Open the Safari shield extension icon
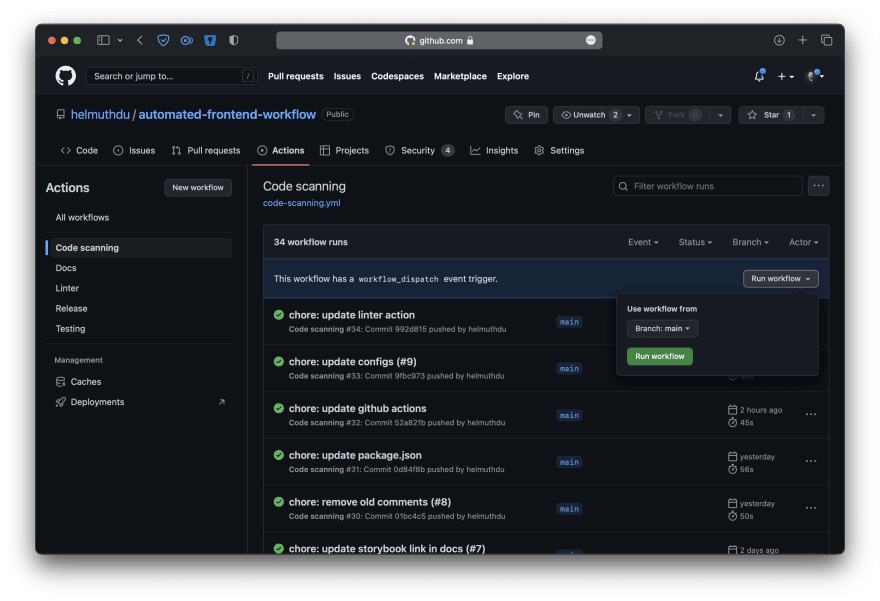The width and height of the screenshot is (880, 601). [163, 40]
